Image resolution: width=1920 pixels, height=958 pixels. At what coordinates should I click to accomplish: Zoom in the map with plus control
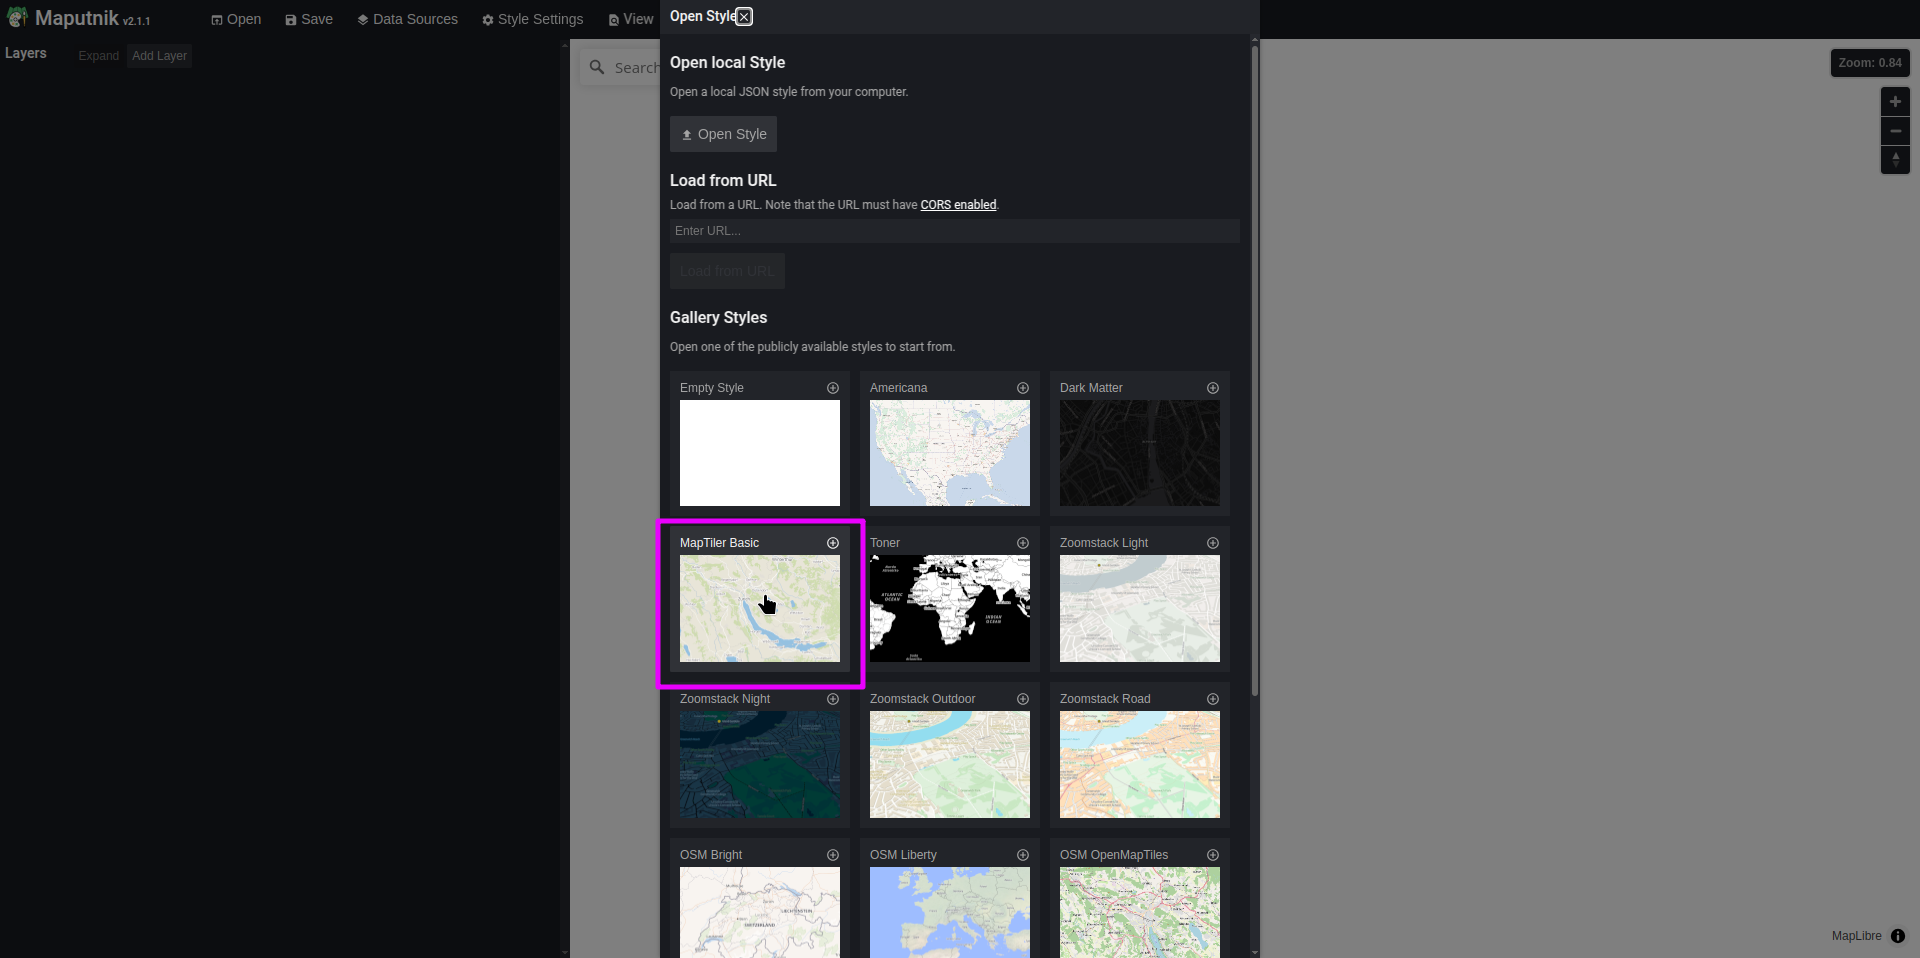1894,102
